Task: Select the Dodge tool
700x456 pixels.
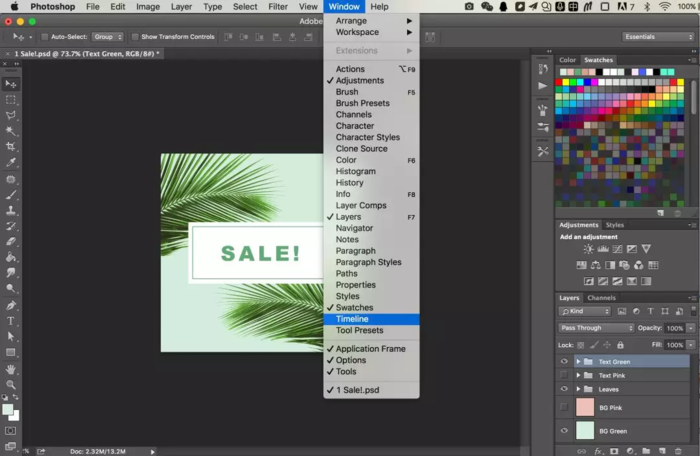Action: pyautogui.click(x=11, y=288)
